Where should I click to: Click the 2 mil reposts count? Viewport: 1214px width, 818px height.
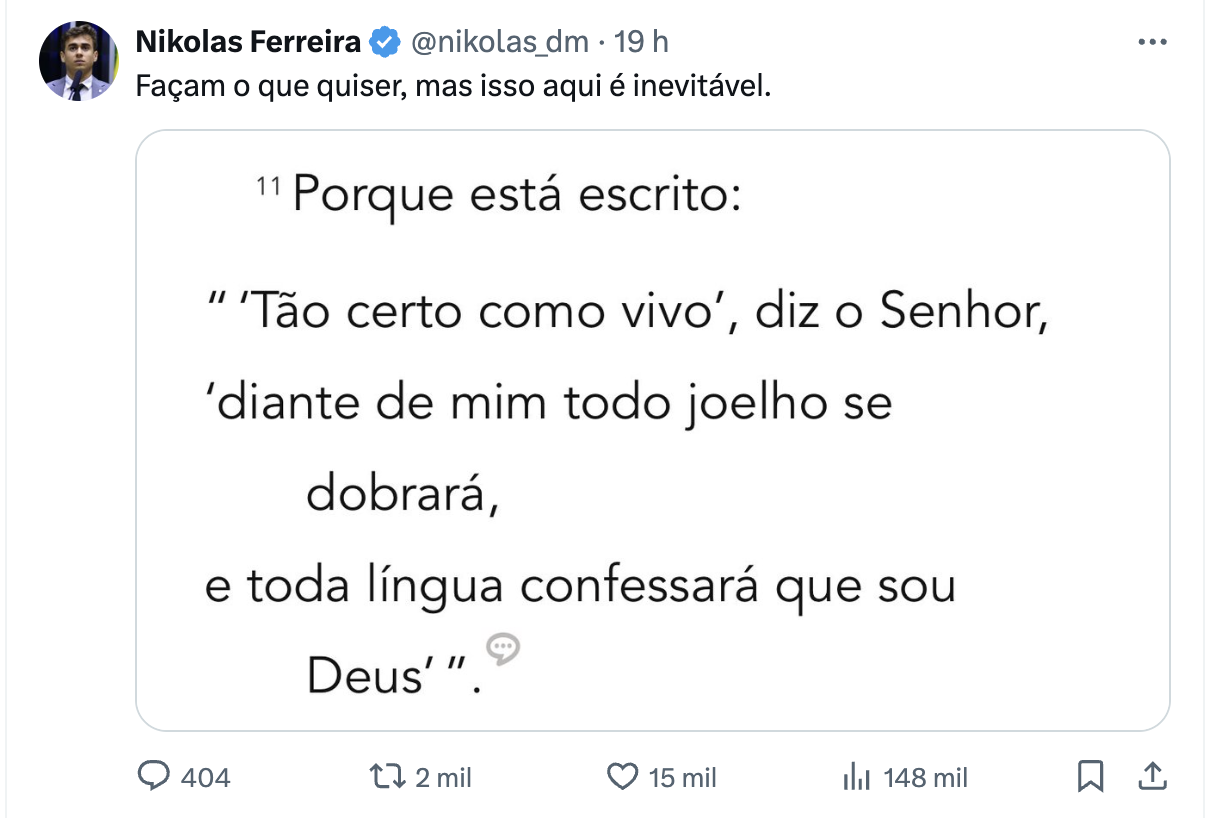coord(443,777)
